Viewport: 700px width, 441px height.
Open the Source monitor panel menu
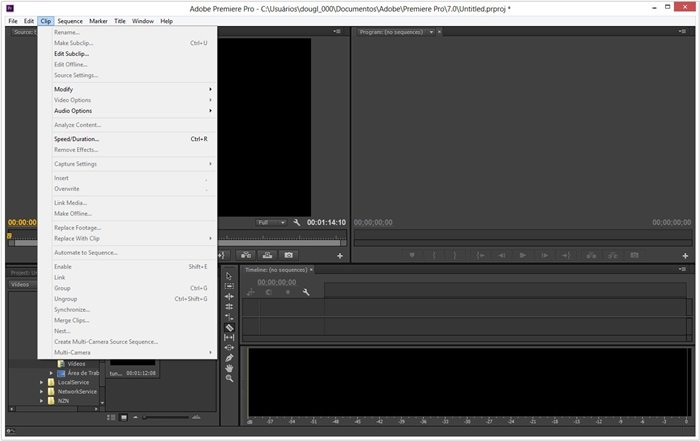[337, 31]
